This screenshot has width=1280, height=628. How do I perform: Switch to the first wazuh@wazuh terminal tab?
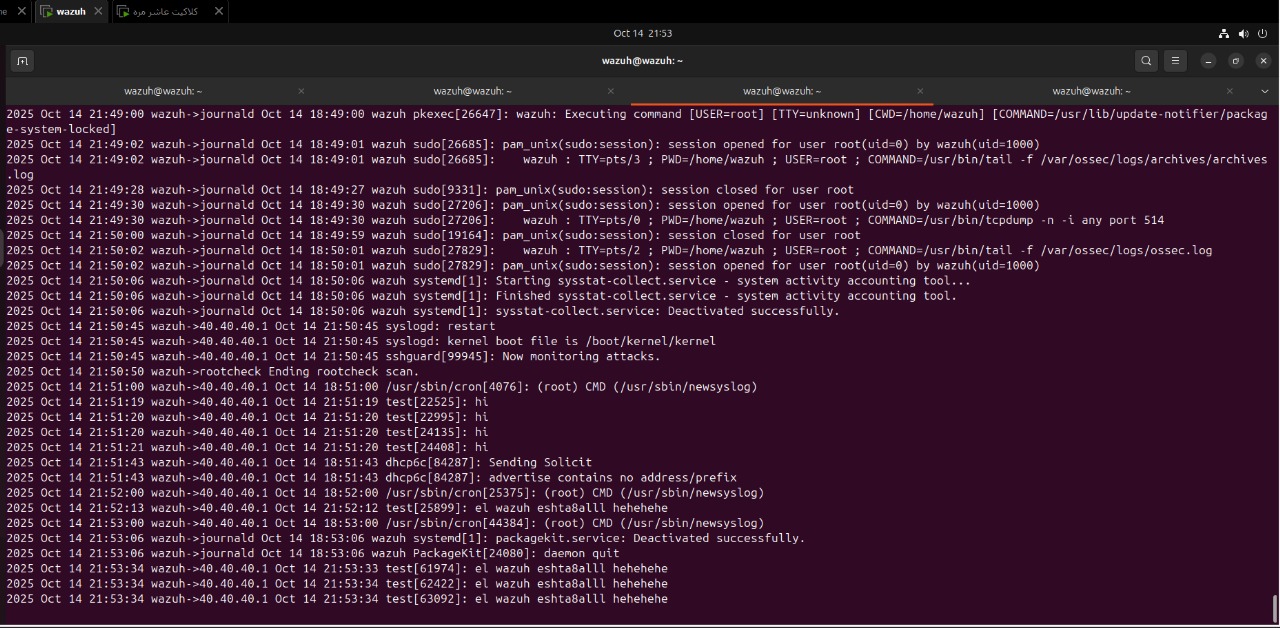163,91
